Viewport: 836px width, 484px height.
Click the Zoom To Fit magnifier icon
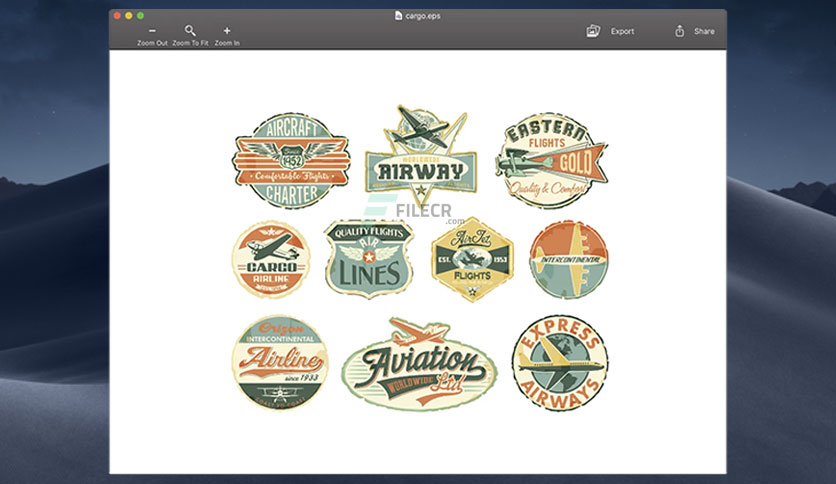pyautogui.click(x=190, y=30)
